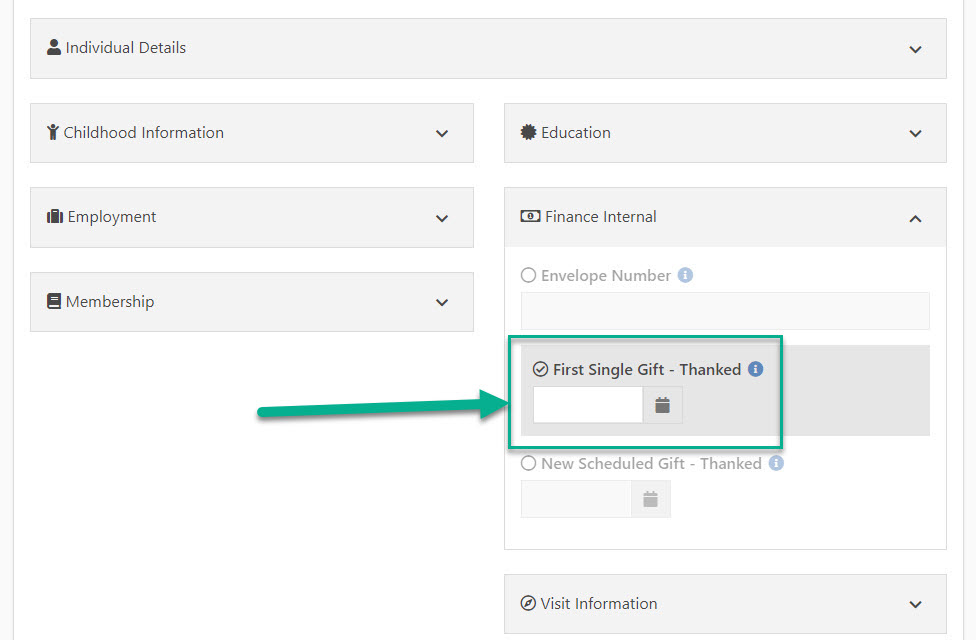Screen dimensions: 976x640
Task: Click the Visit Information heading text
Action: coord(599,603)
